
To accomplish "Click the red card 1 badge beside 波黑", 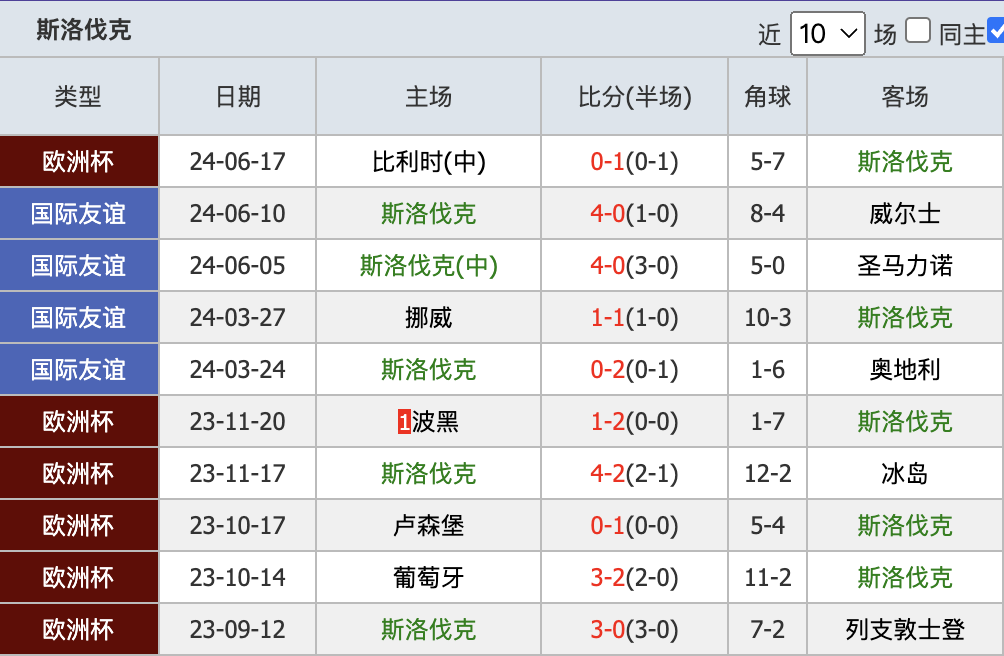I will [404, 422].
